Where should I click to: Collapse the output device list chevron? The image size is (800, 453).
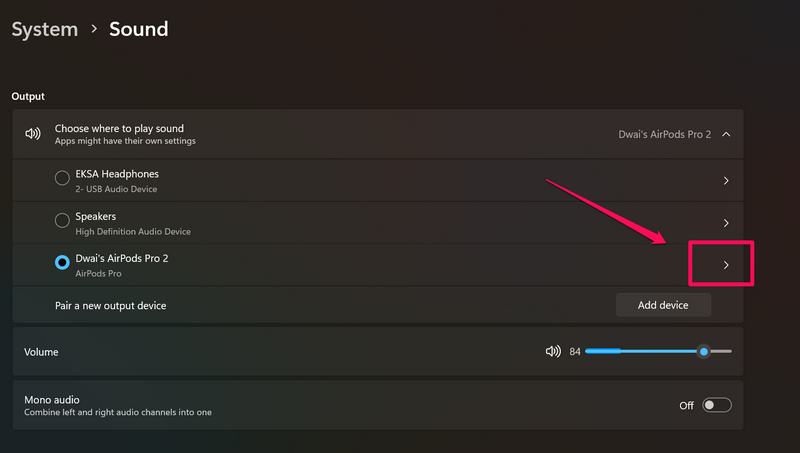point(726,134)
